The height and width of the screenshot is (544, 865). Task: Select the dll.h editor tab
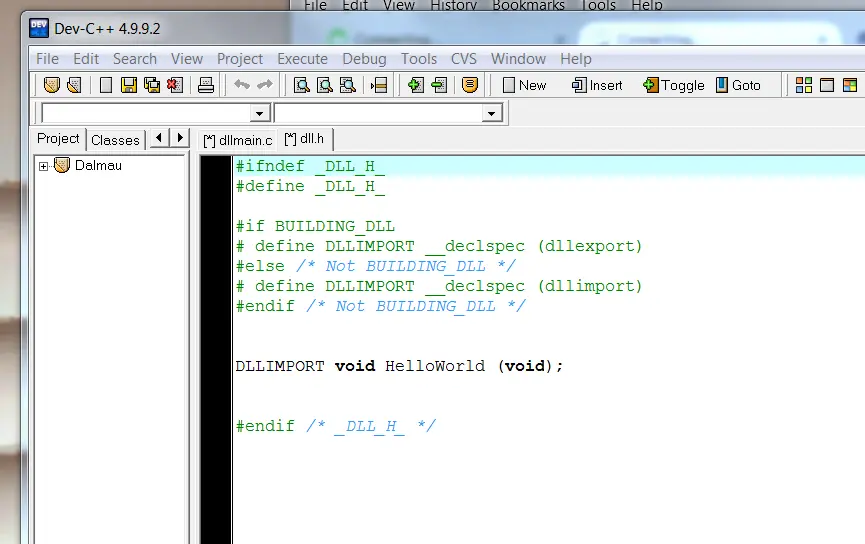click(304, 139)
